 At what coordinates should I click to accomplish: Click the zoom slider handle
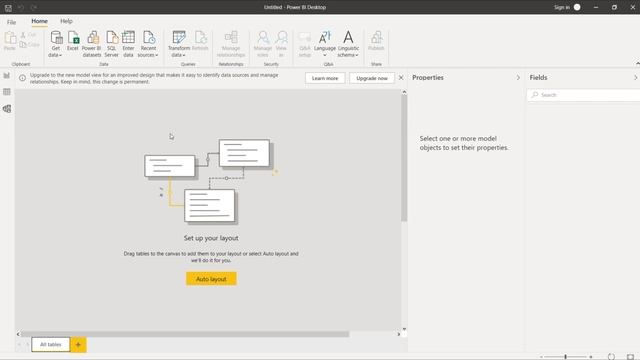pyautogui.click(x=566, y=357)
